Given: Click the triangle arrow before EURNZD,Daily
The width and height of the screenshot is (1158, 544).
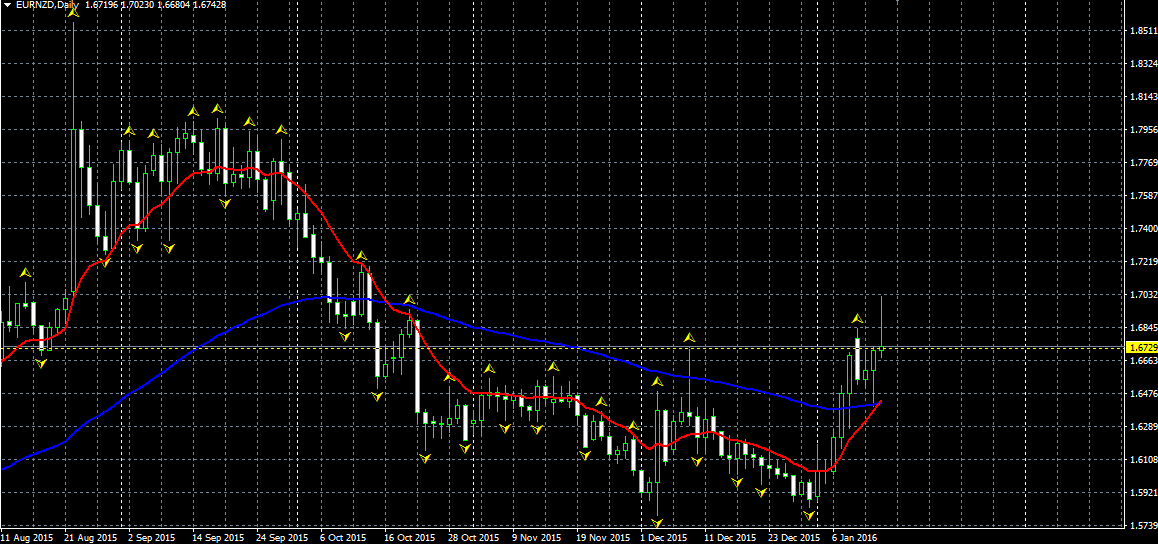Looking at the screenshot, I should point(5,4).
